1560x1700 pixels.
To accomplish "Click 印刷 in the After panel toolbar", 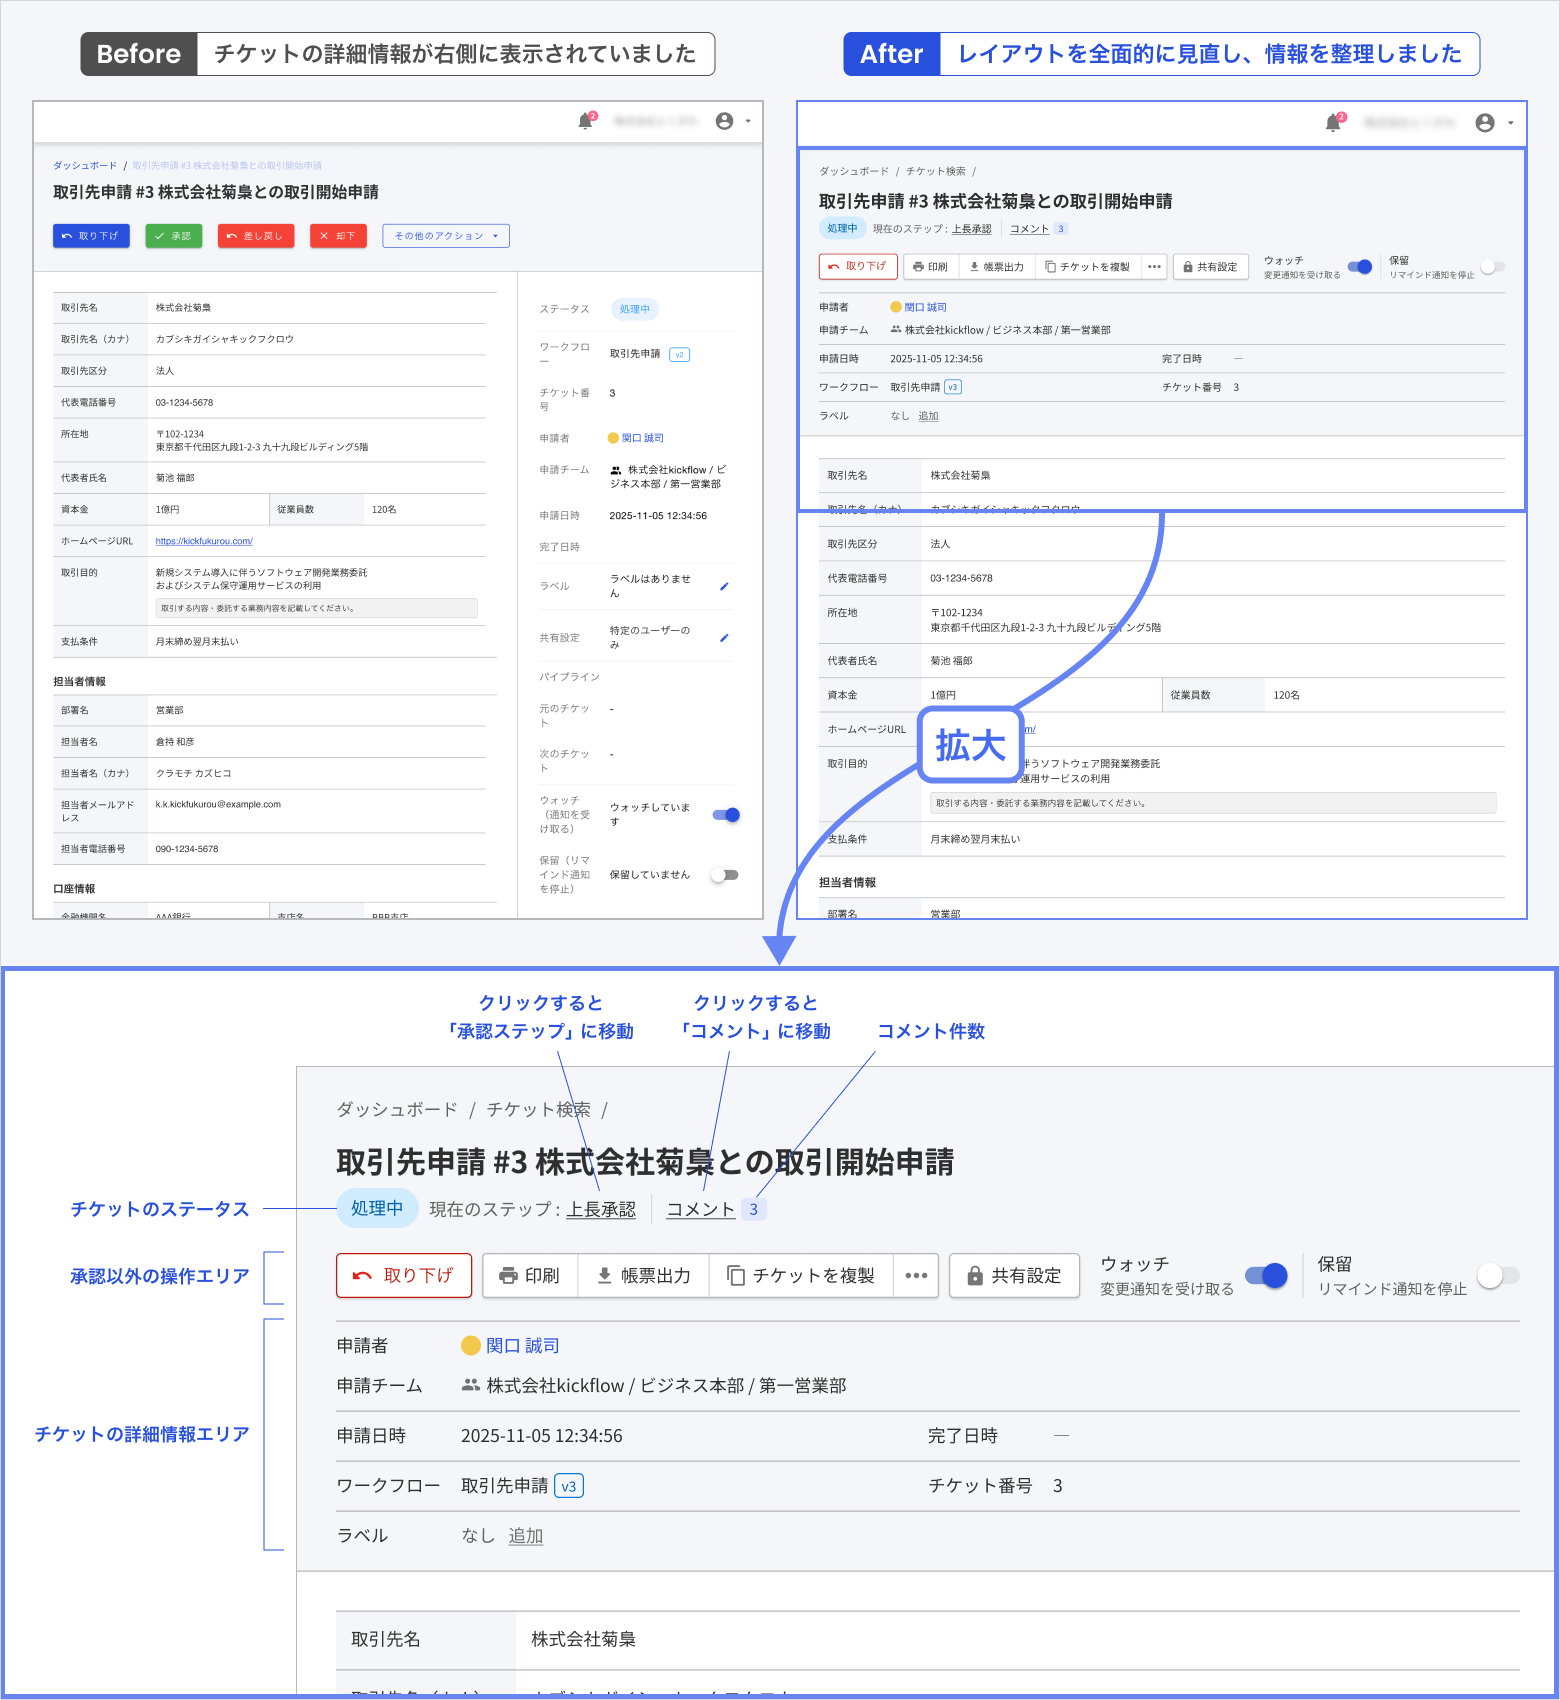I will 930,267.
